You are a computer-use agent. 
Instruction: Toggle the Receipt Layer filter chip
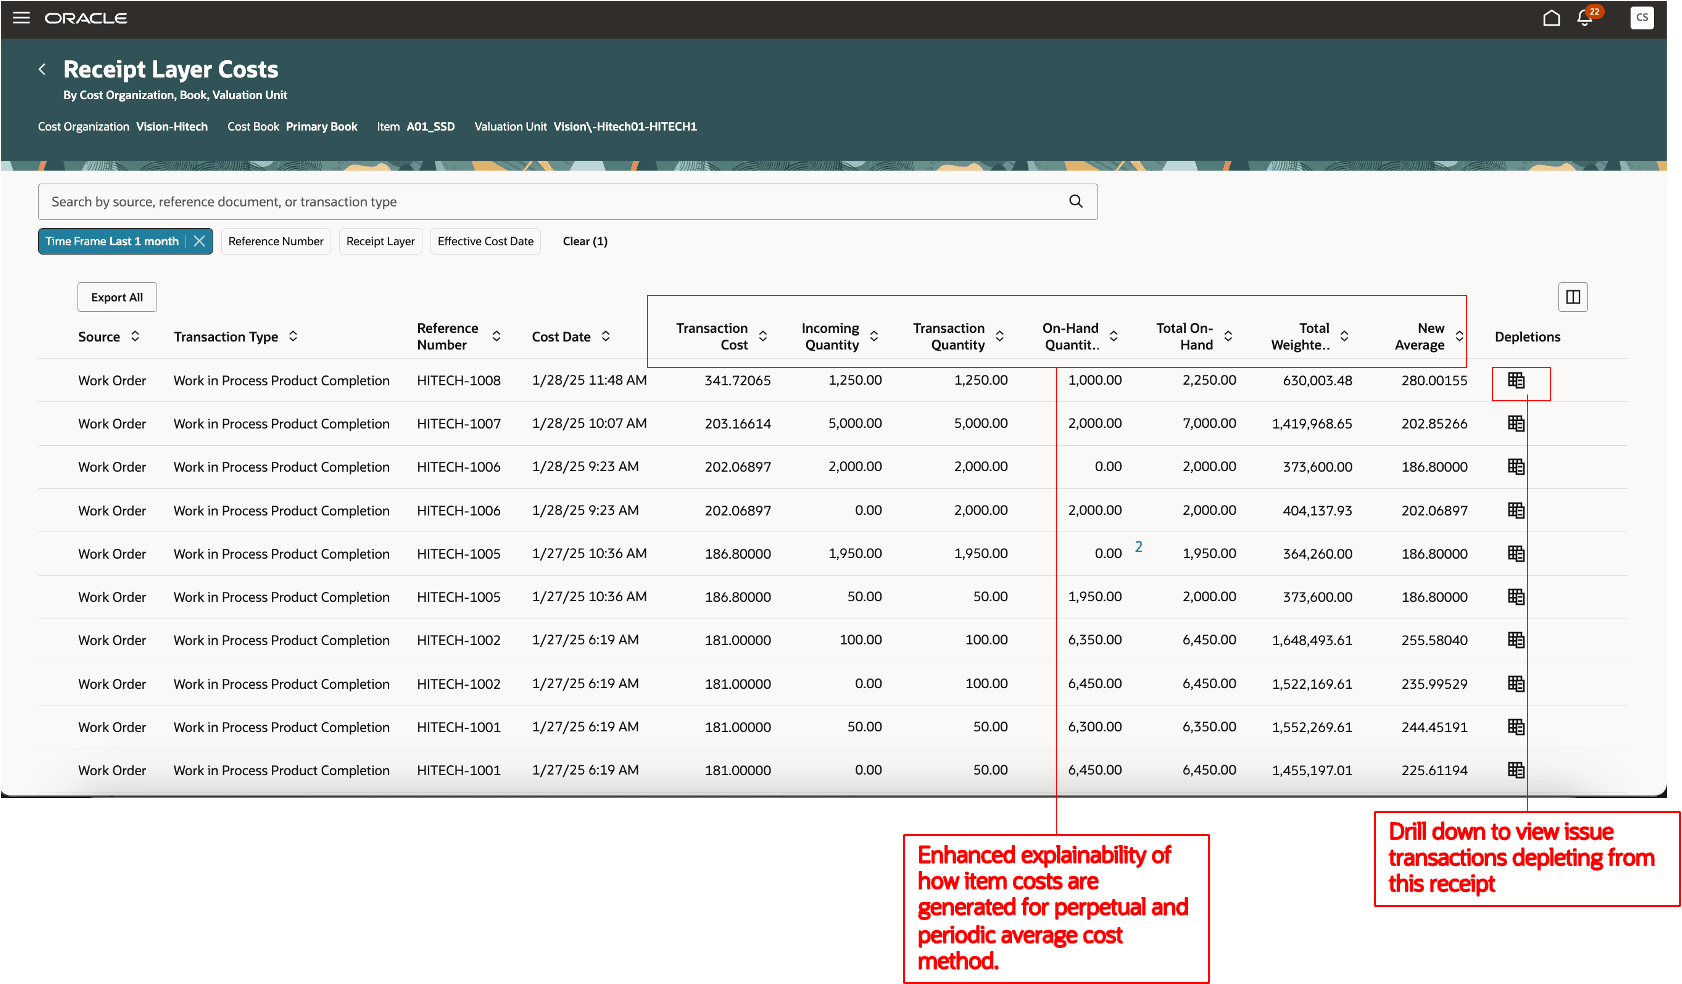380,241
